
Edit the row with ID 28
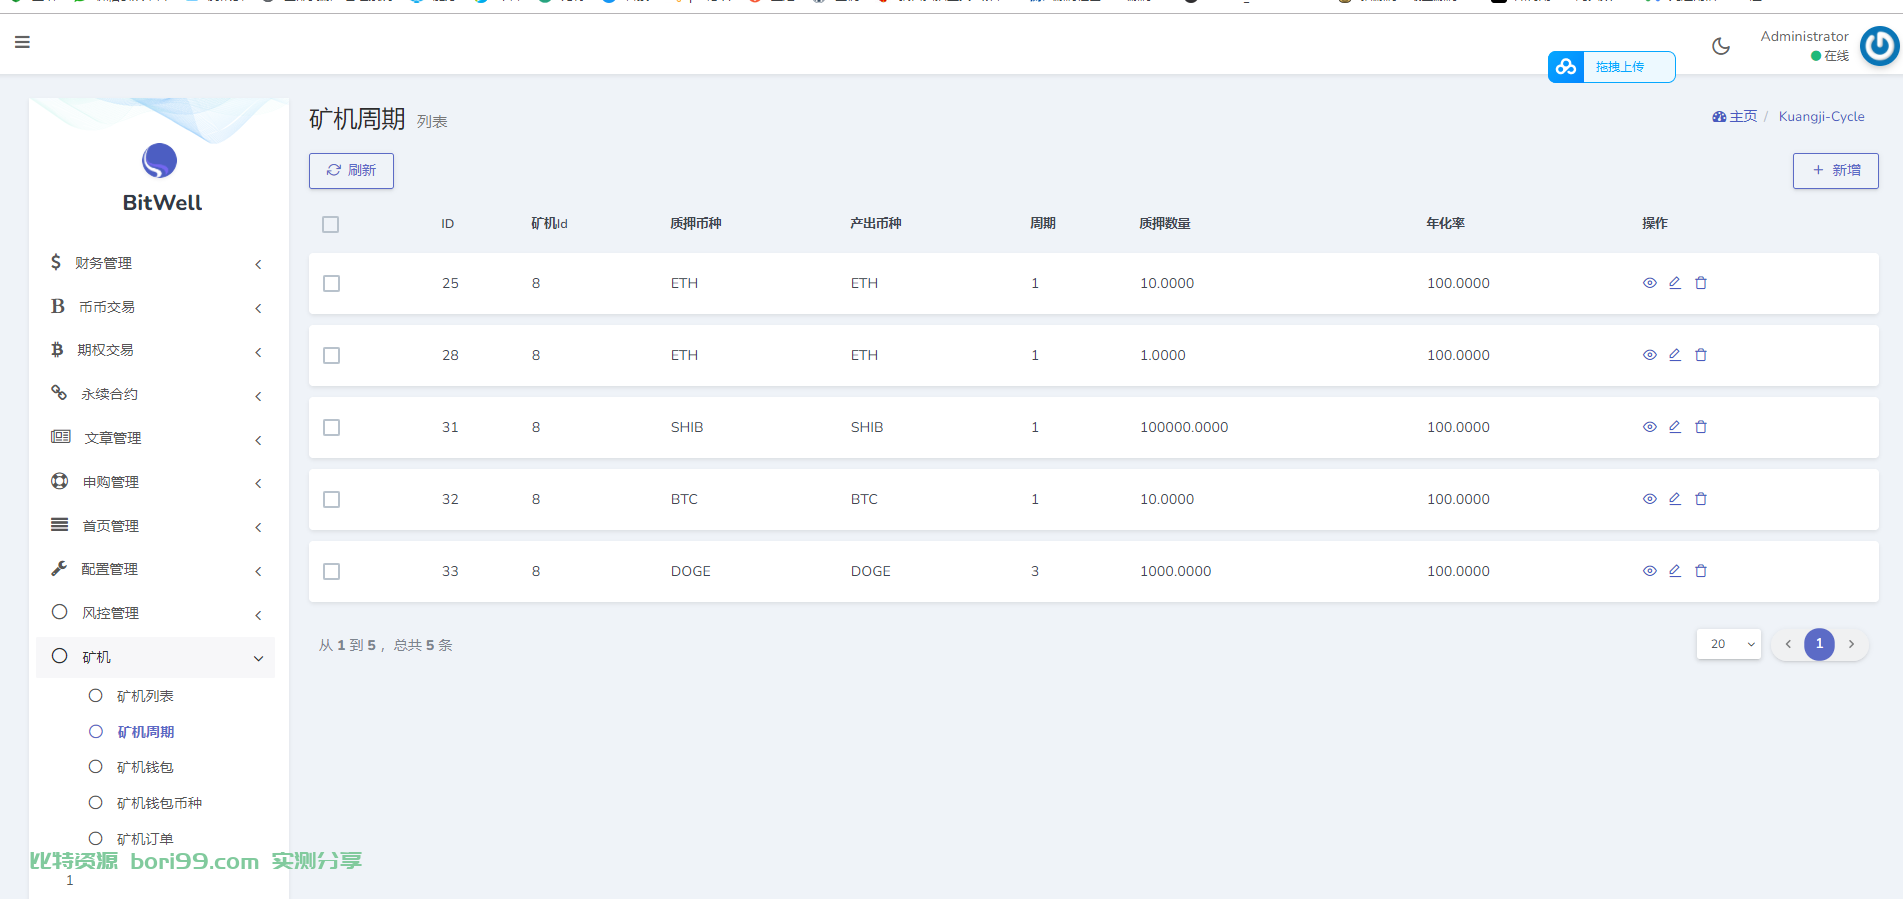pyautogui.click(x=1675, y=355)
